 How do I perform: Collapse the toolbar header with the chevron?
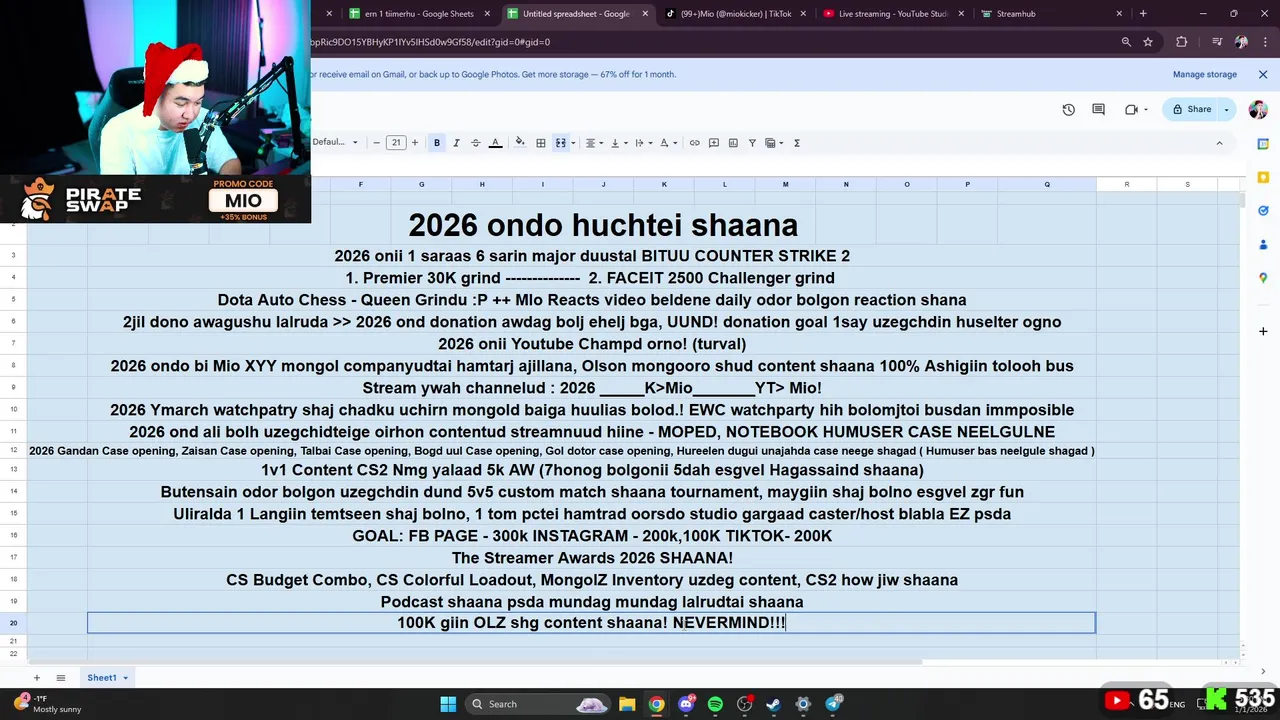[1219, 143]
